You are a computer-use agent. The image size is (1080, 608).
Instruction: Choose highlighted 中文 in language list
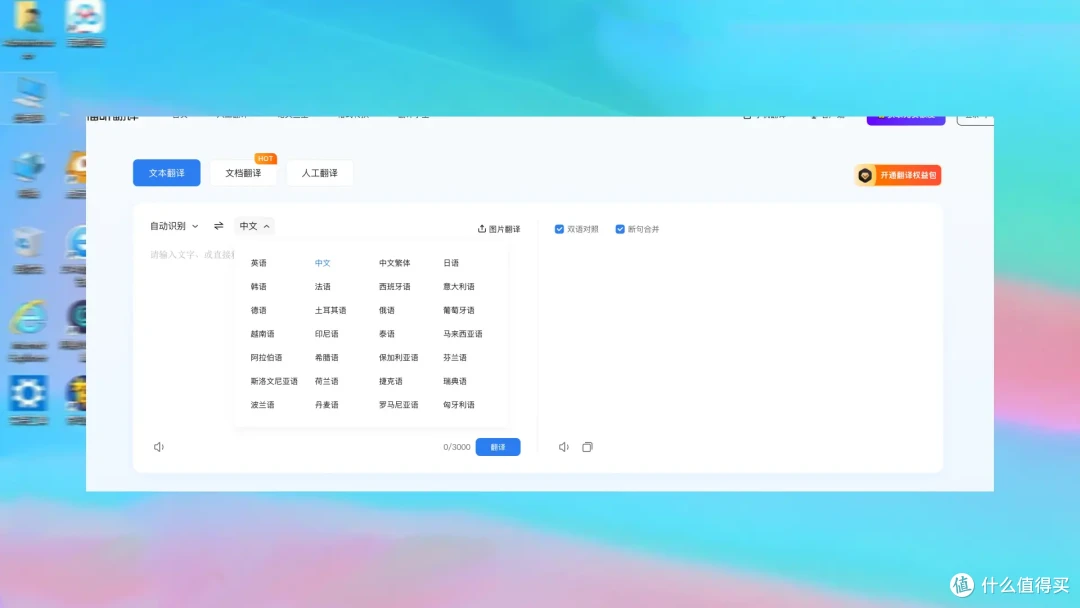[322, 263]
